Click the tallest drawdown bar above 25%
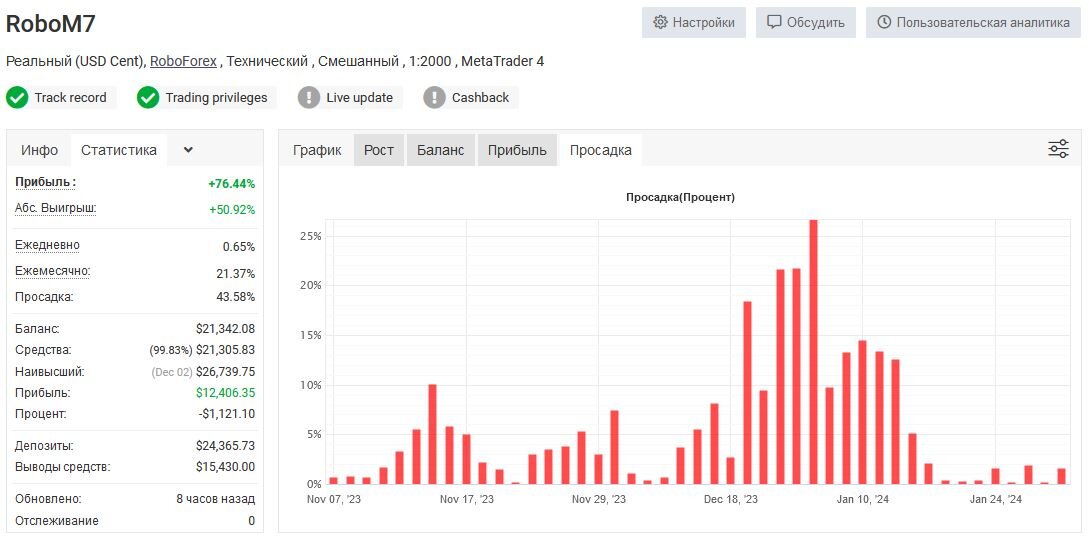The image size is (1089, 538). pyautogui.click(x=813, y=352)
